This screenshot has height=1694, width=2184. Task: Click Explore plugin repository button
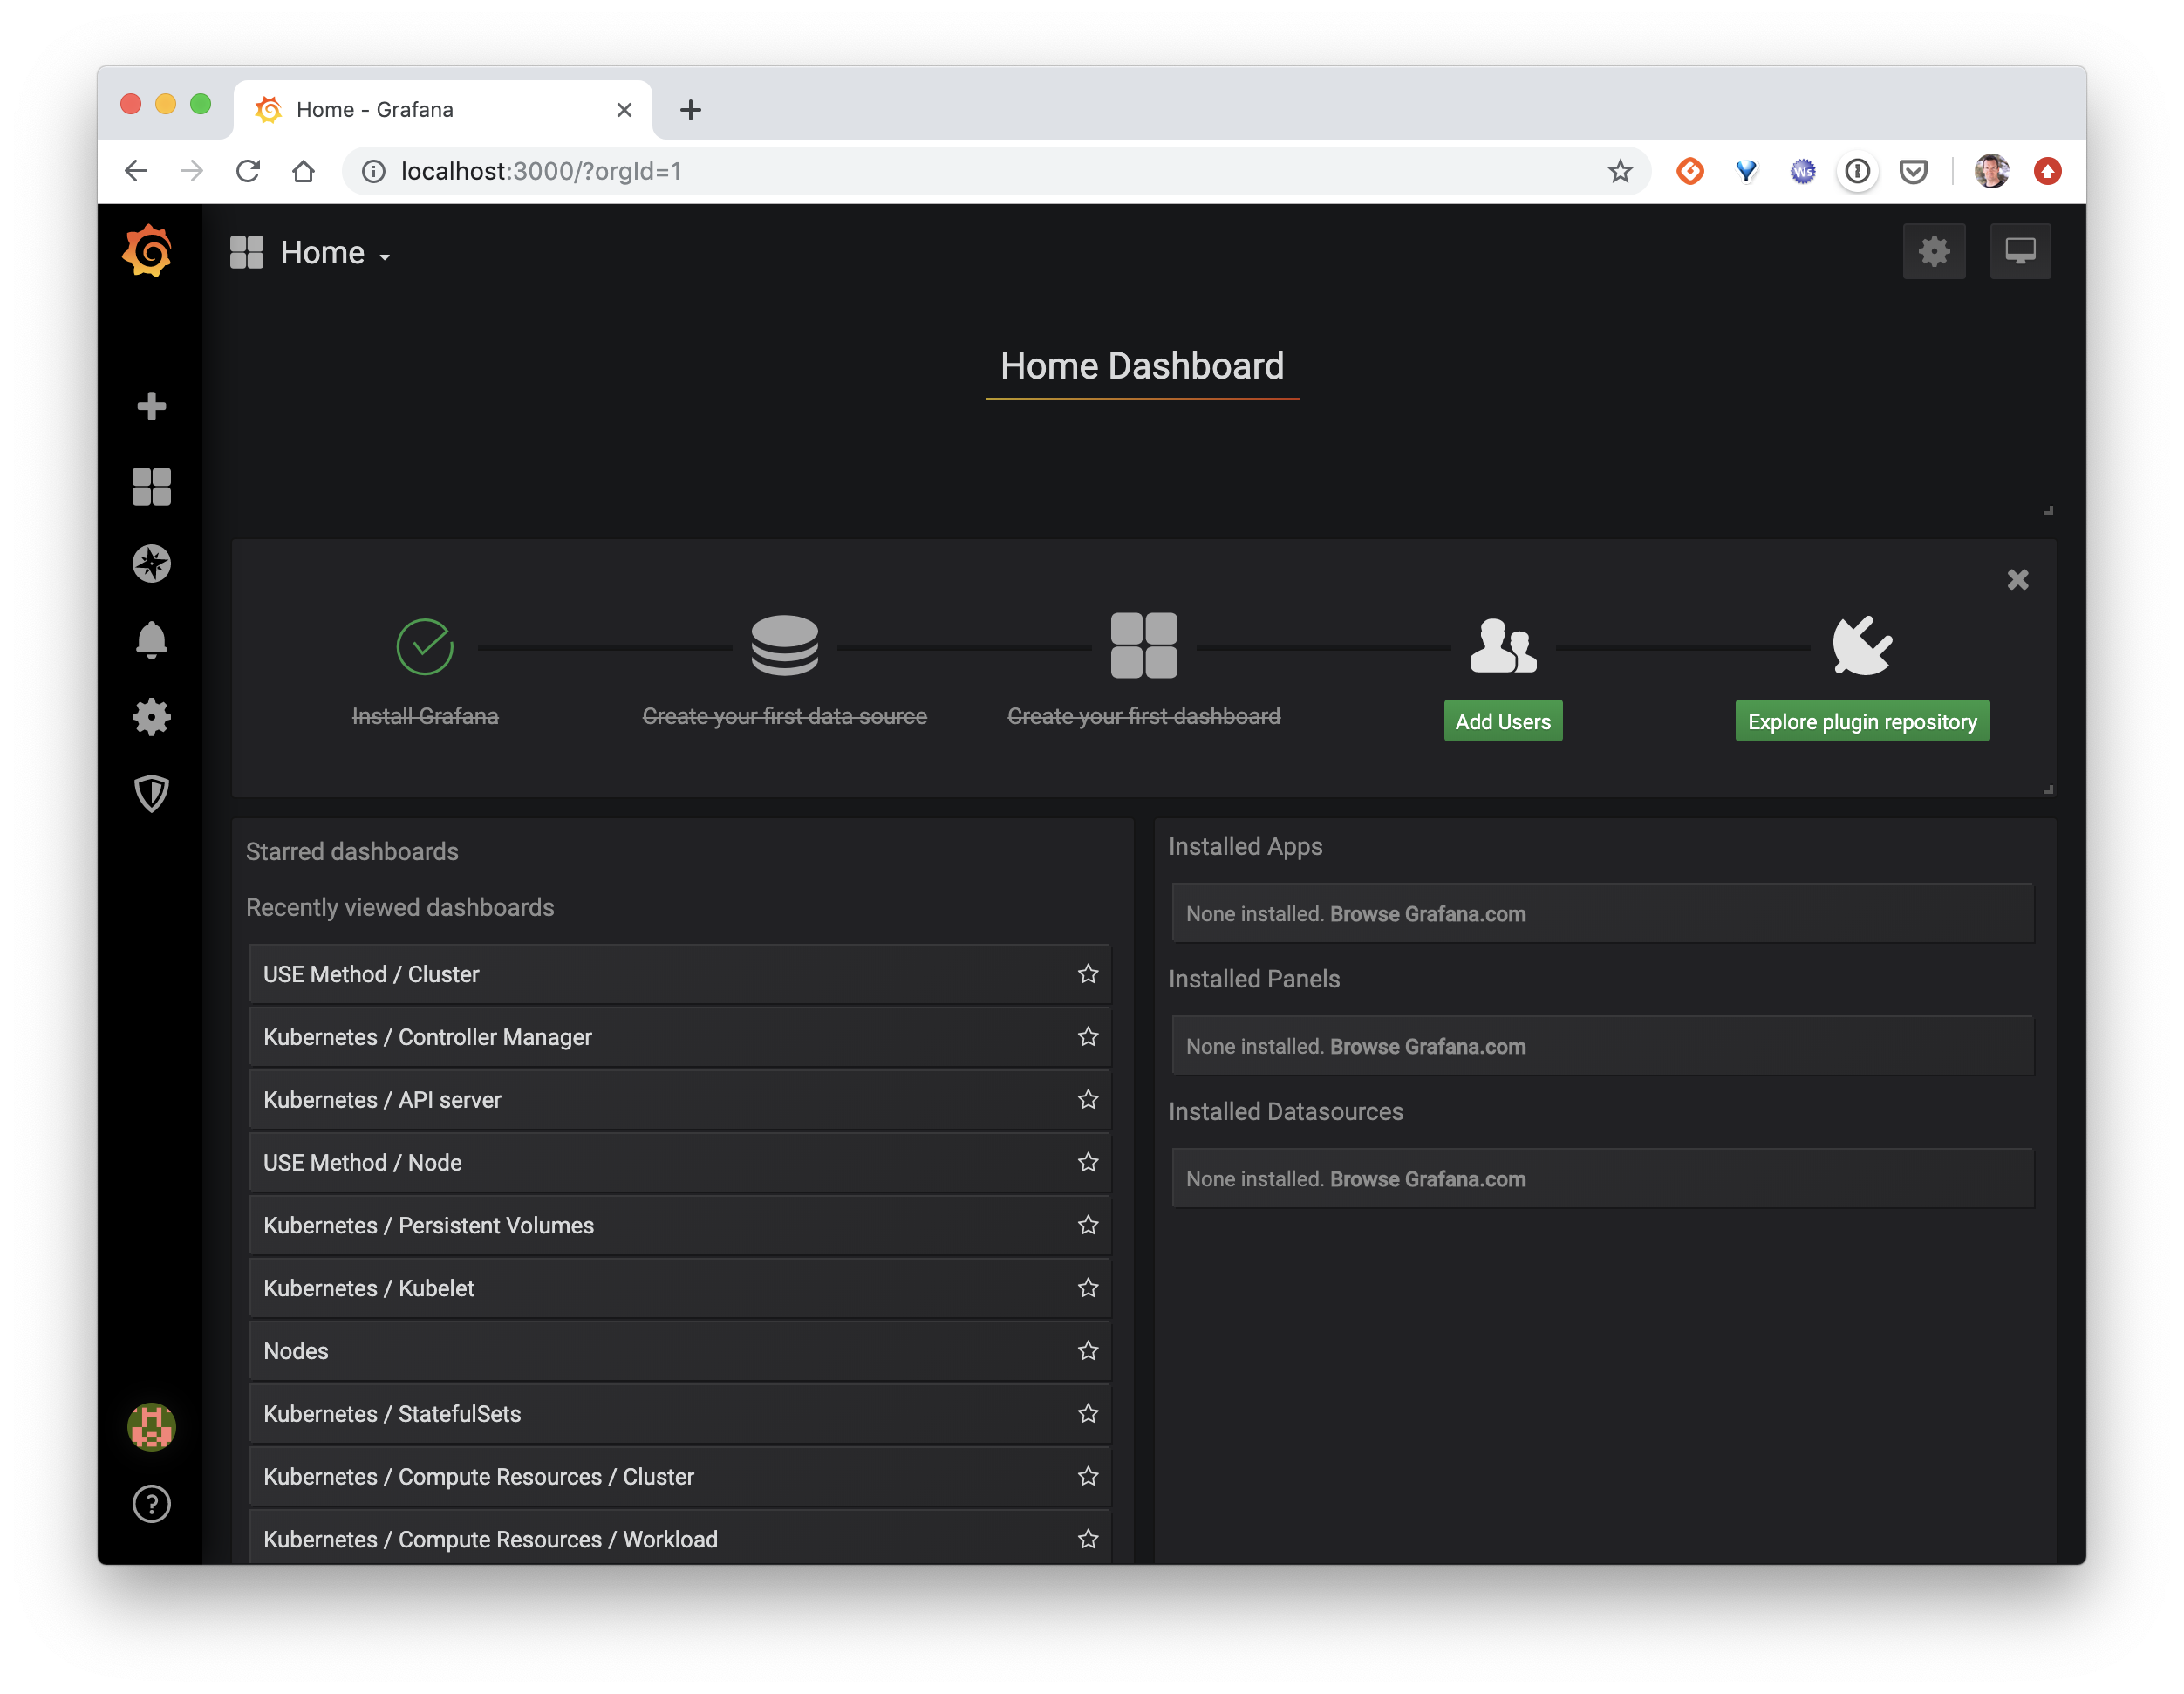(1861, 721)
